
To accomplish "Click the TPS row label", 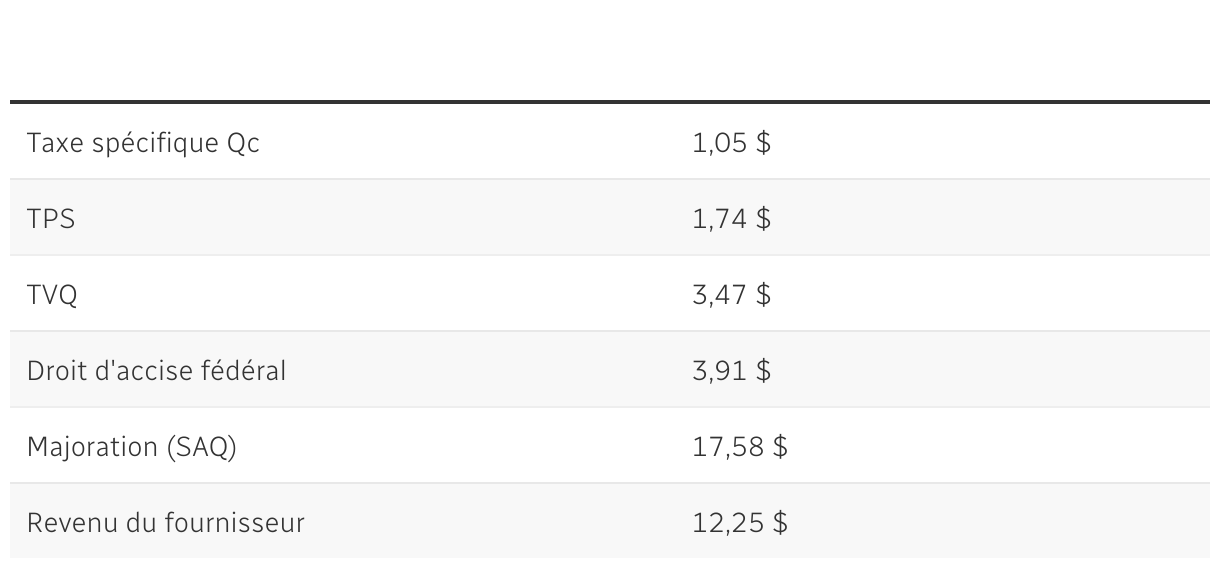I will (51, 219).
